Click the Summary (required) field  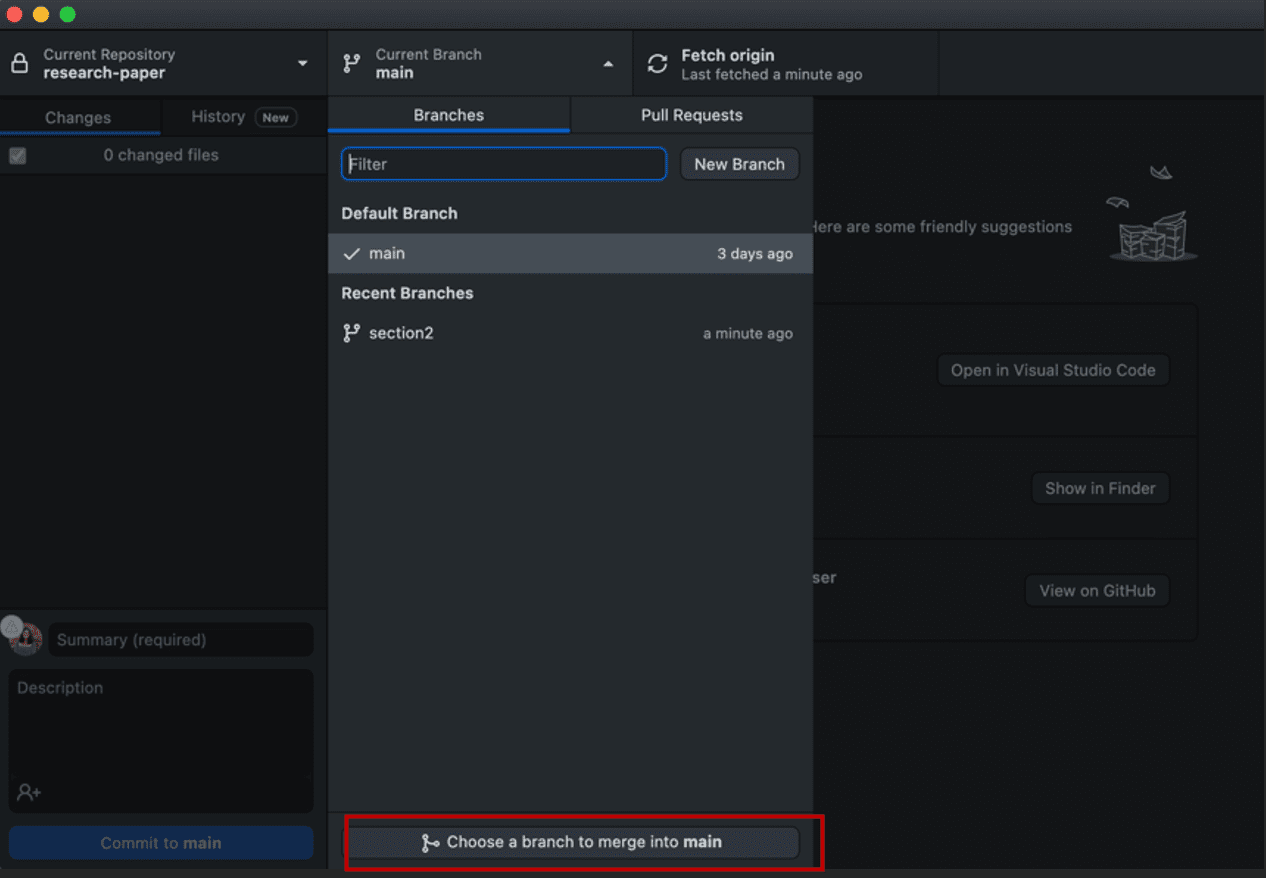[x=181, y=640]
